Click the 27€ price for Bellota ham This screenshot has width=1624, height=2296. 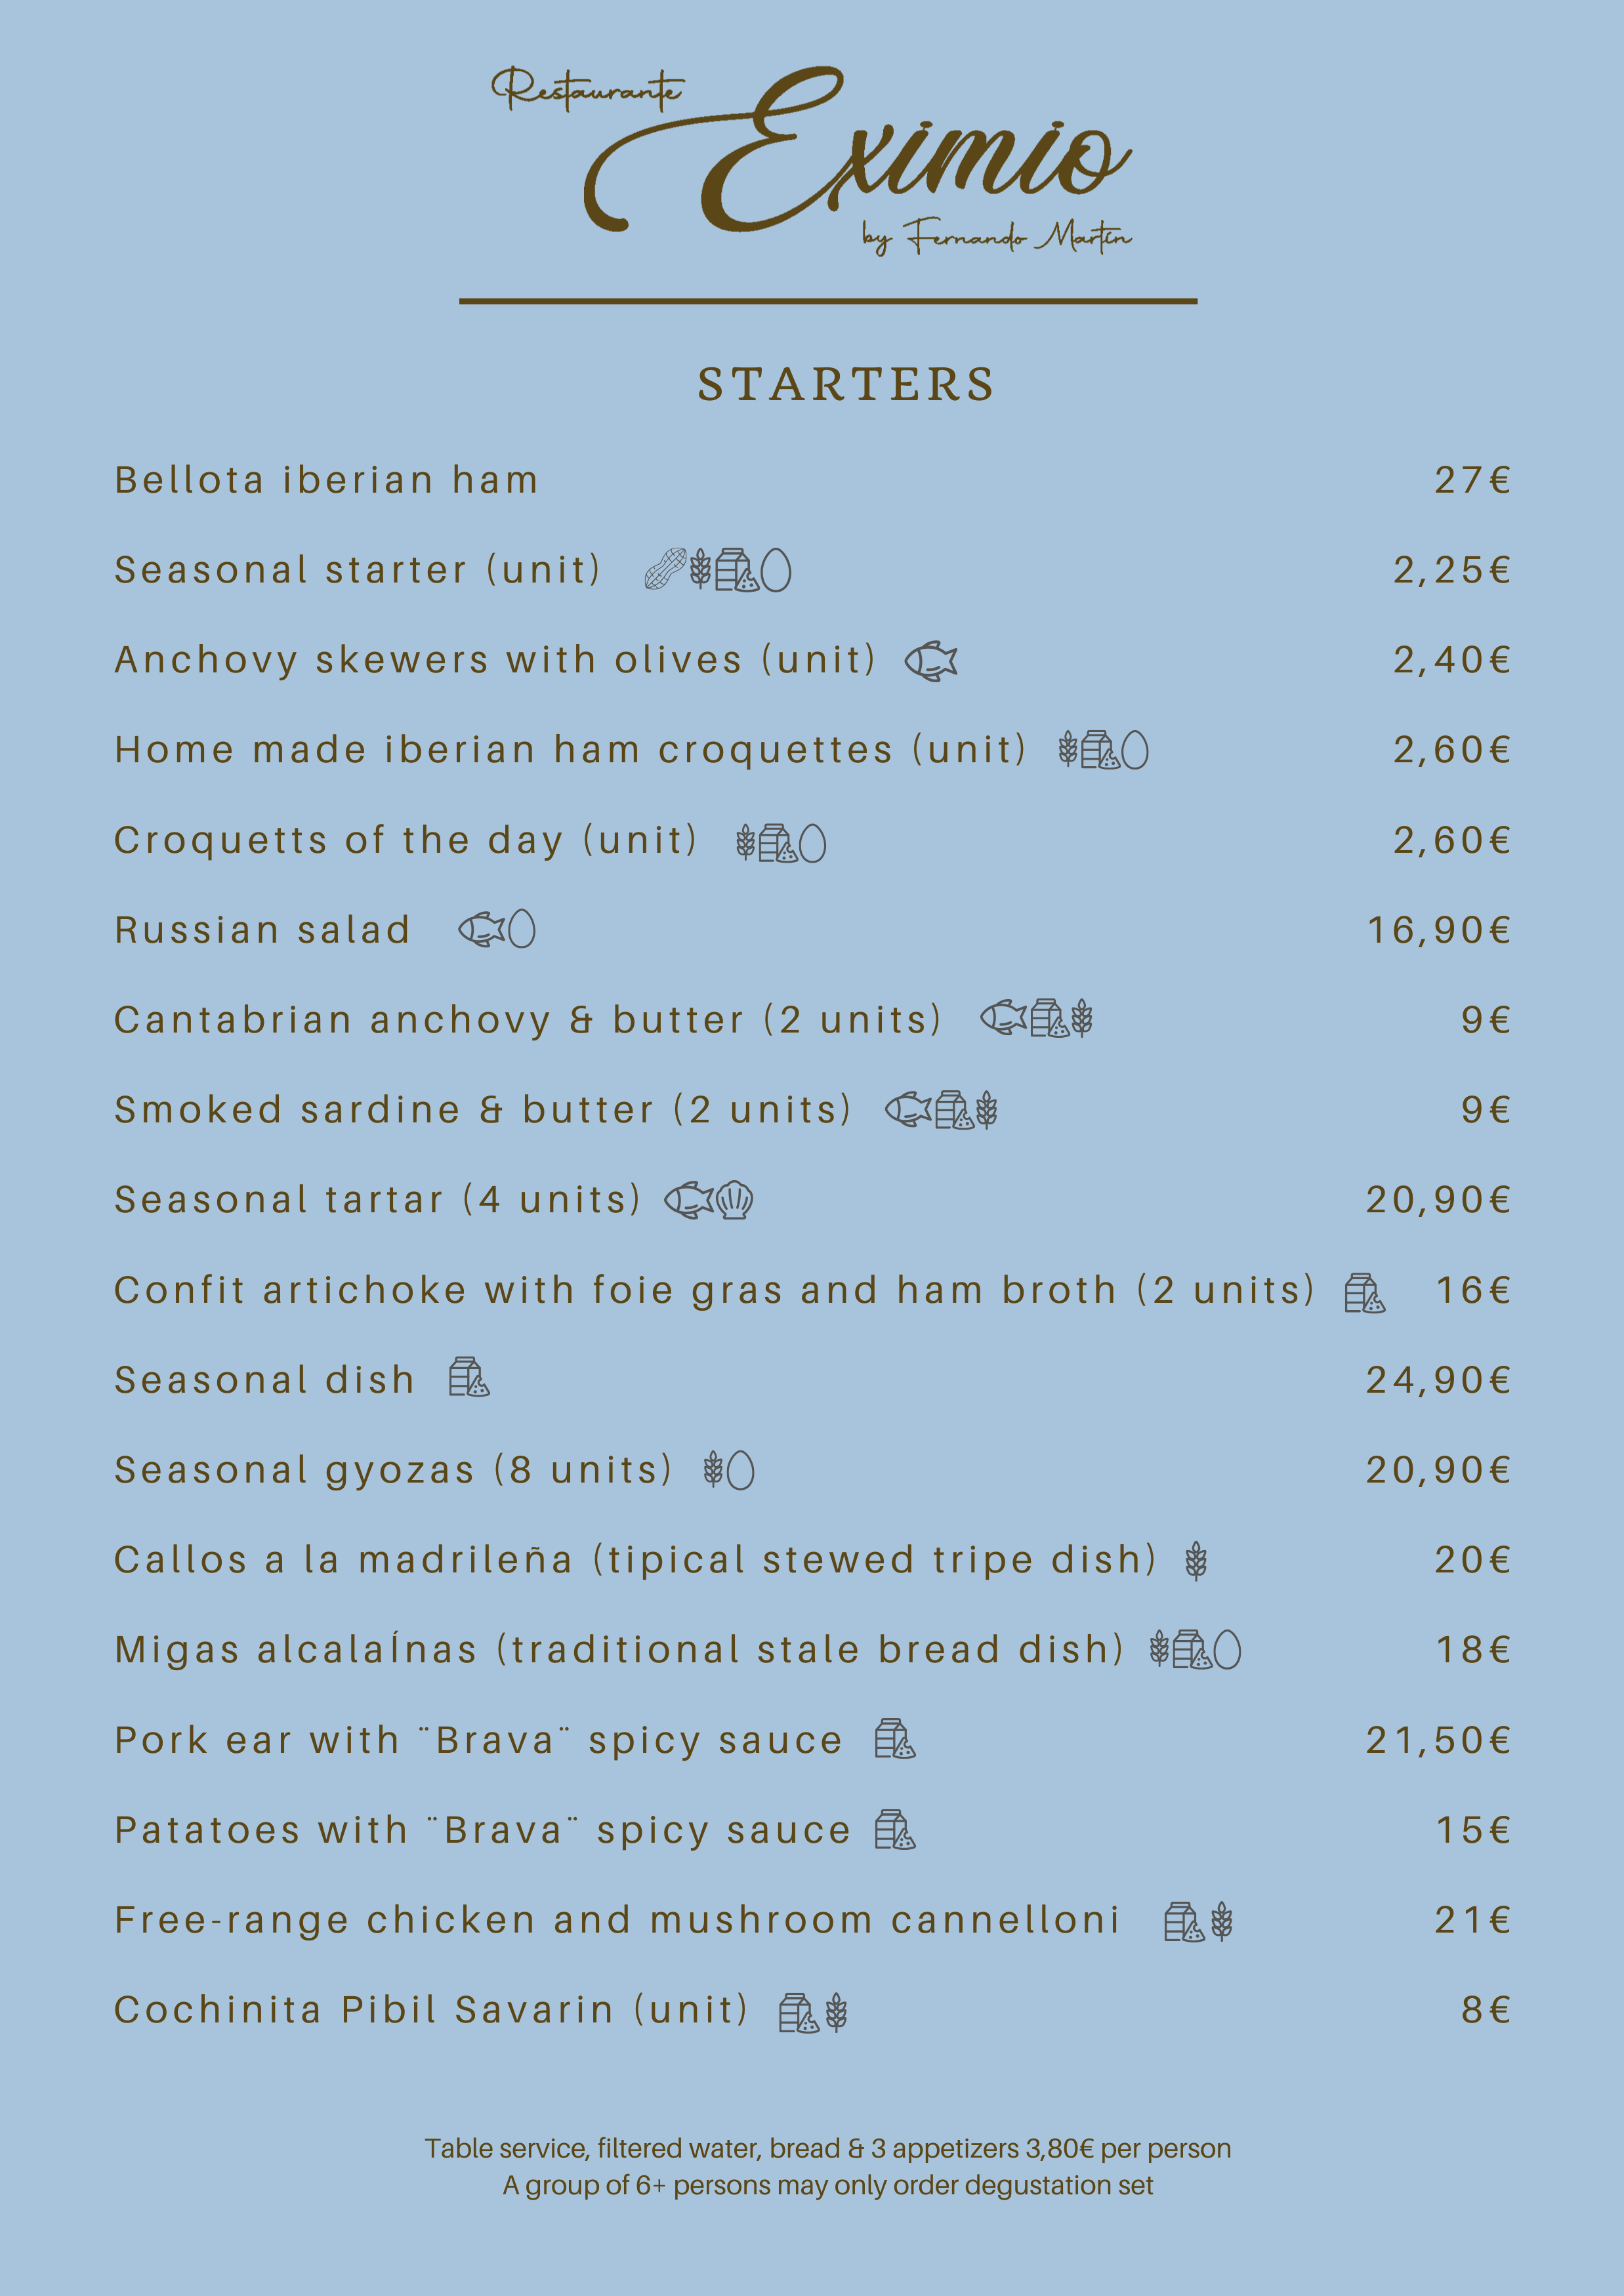(x=1472, y=480)
